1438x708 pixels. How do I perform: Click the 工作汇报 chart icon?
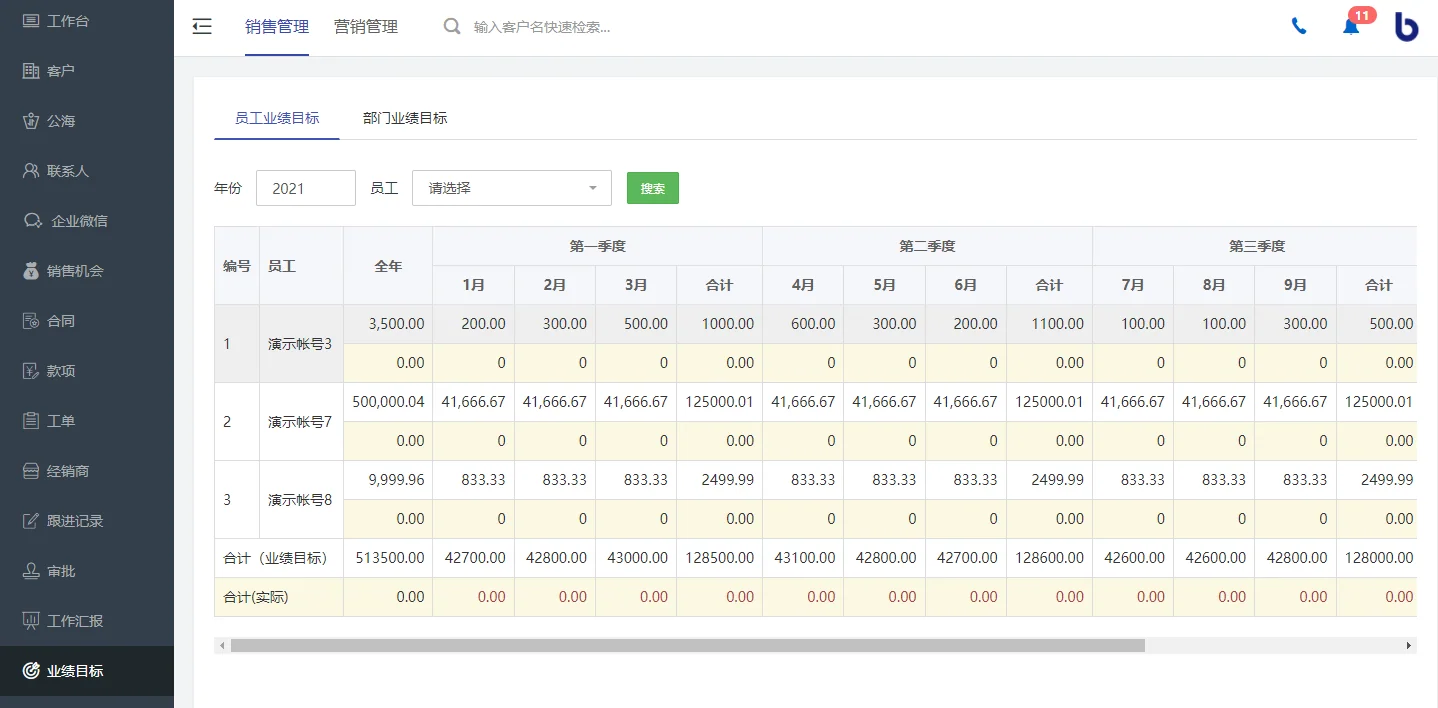click(31, 620)
